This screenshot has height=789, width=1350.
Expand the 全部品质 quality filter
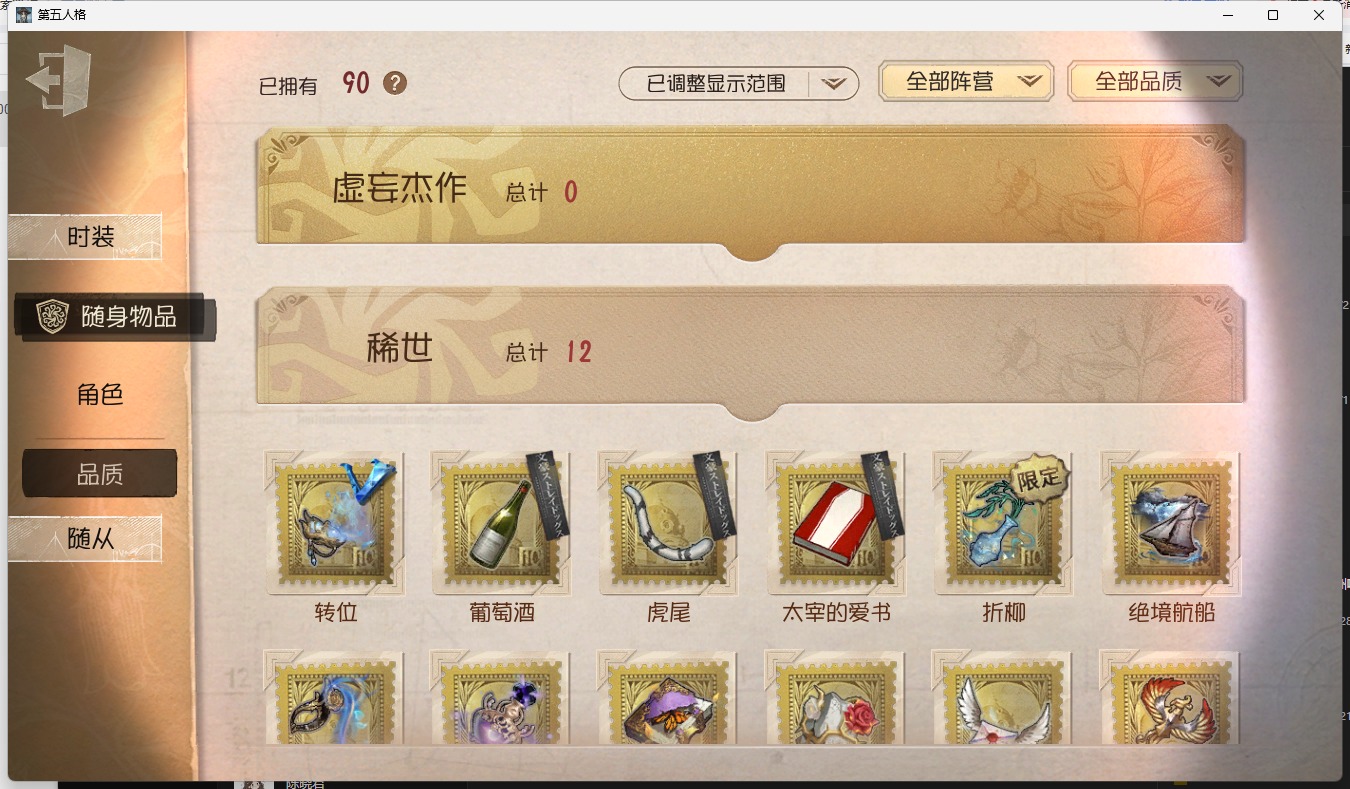pos(1155,82)
